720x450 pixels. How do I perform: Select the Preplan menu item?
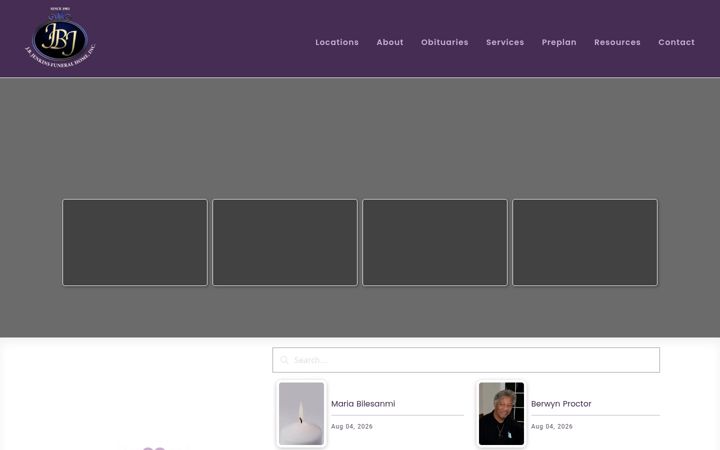click(559, 42)
